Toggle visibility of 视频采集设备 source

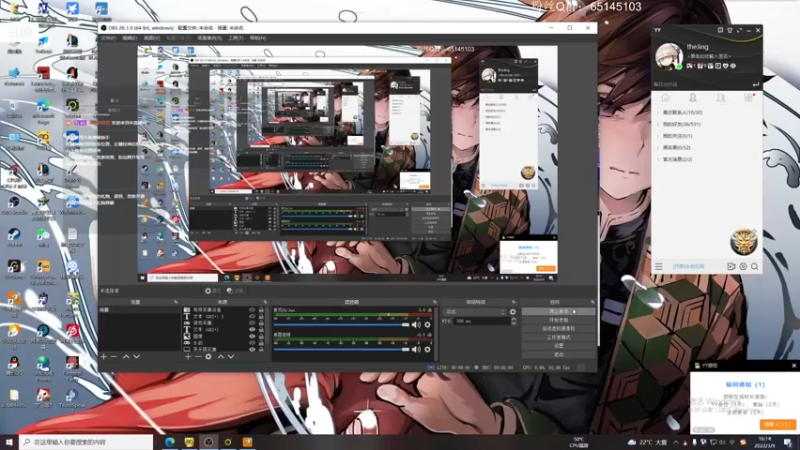tap(252, 310)
